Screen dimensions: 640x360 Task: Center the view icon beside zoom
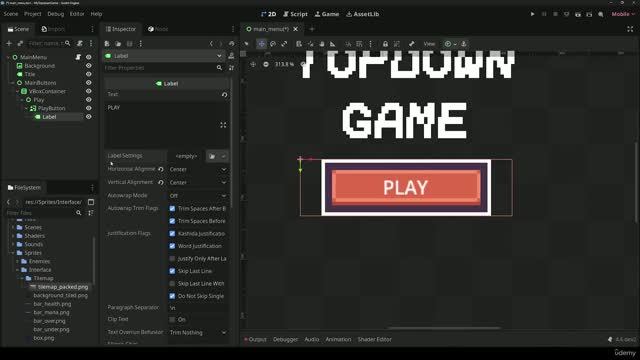253,64
